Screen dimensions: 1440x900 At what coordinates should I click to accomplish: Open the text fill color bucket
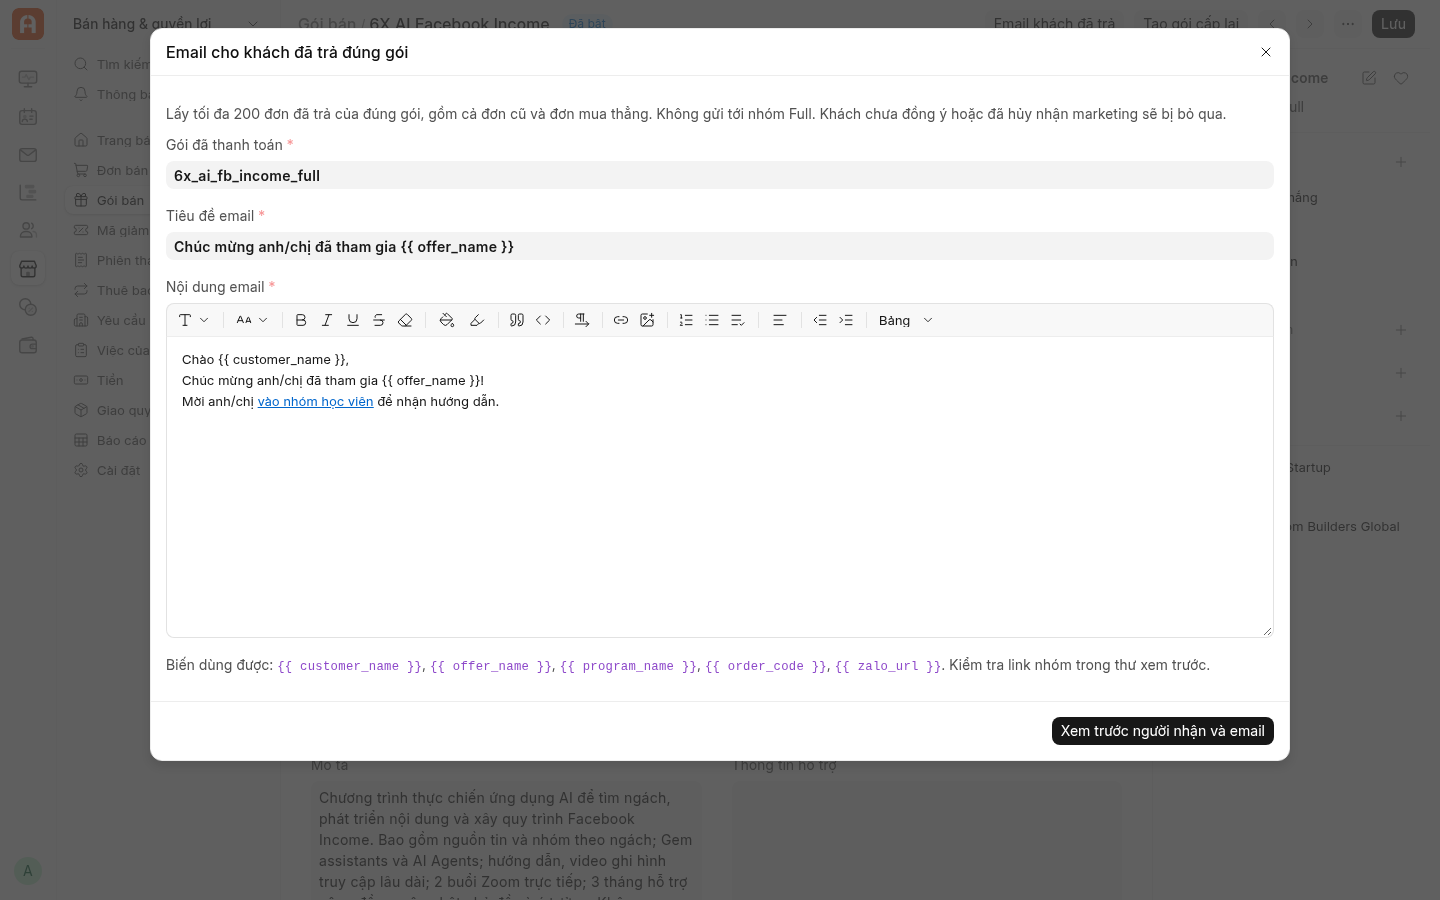(x=447, y=320)
